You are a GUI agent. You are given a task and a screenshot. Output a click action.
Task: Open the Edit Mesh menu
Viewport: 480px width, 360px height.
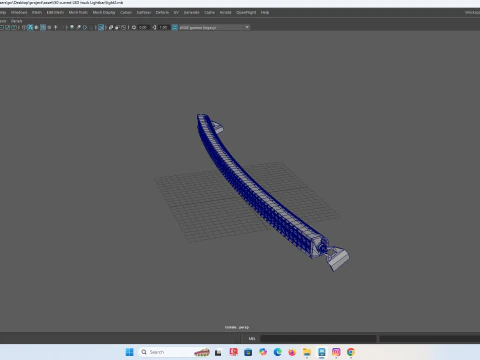pos(55,12)
